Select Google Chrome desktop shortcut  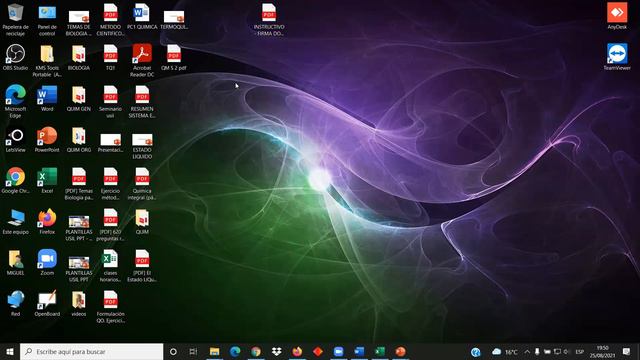point(16,180)
